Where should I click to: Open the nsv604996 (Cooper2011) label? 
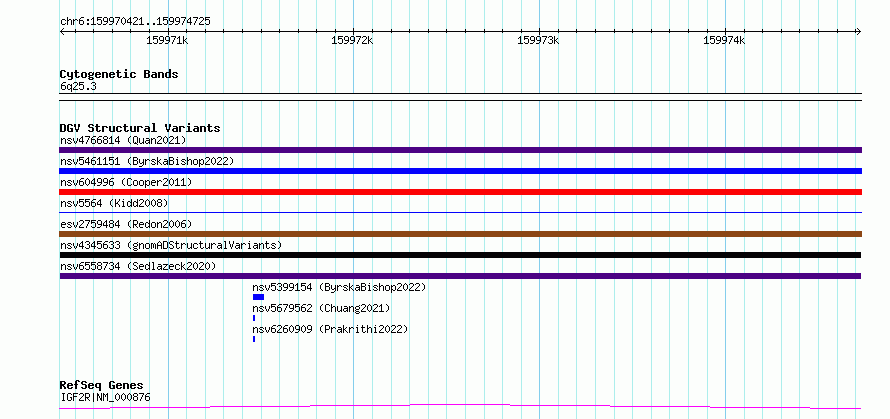tap(126, 182)
